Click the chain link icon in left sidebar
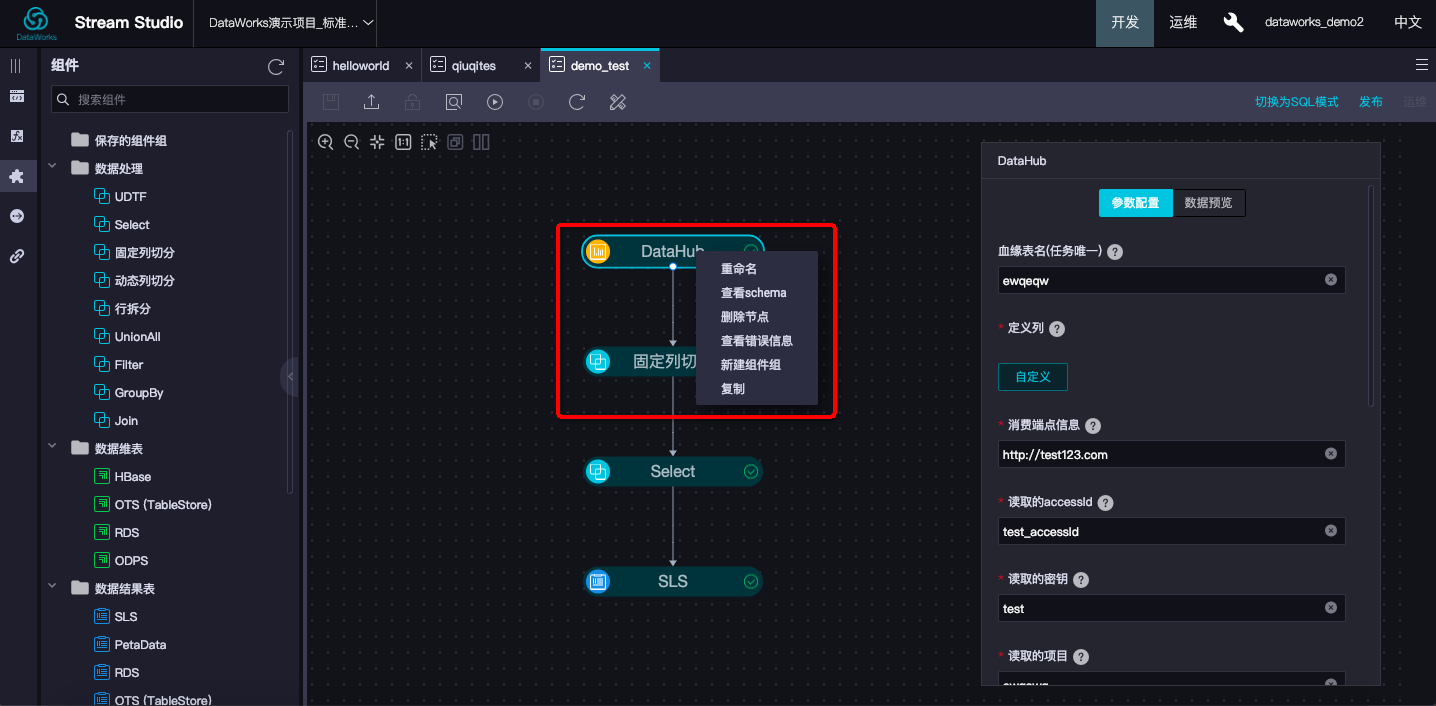This screenshot has width=1436, height=706. coord(16,256)
